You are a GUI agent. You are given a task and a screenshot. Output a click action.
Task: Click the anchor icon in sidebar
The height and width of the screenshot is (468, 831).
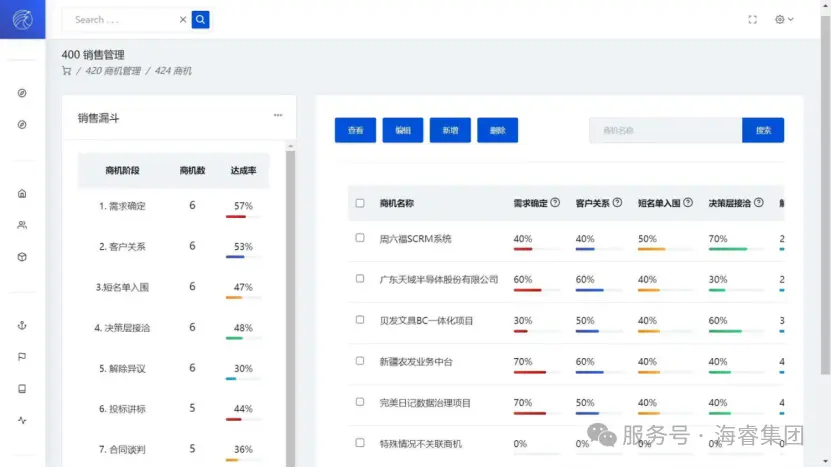coord(22,325)
